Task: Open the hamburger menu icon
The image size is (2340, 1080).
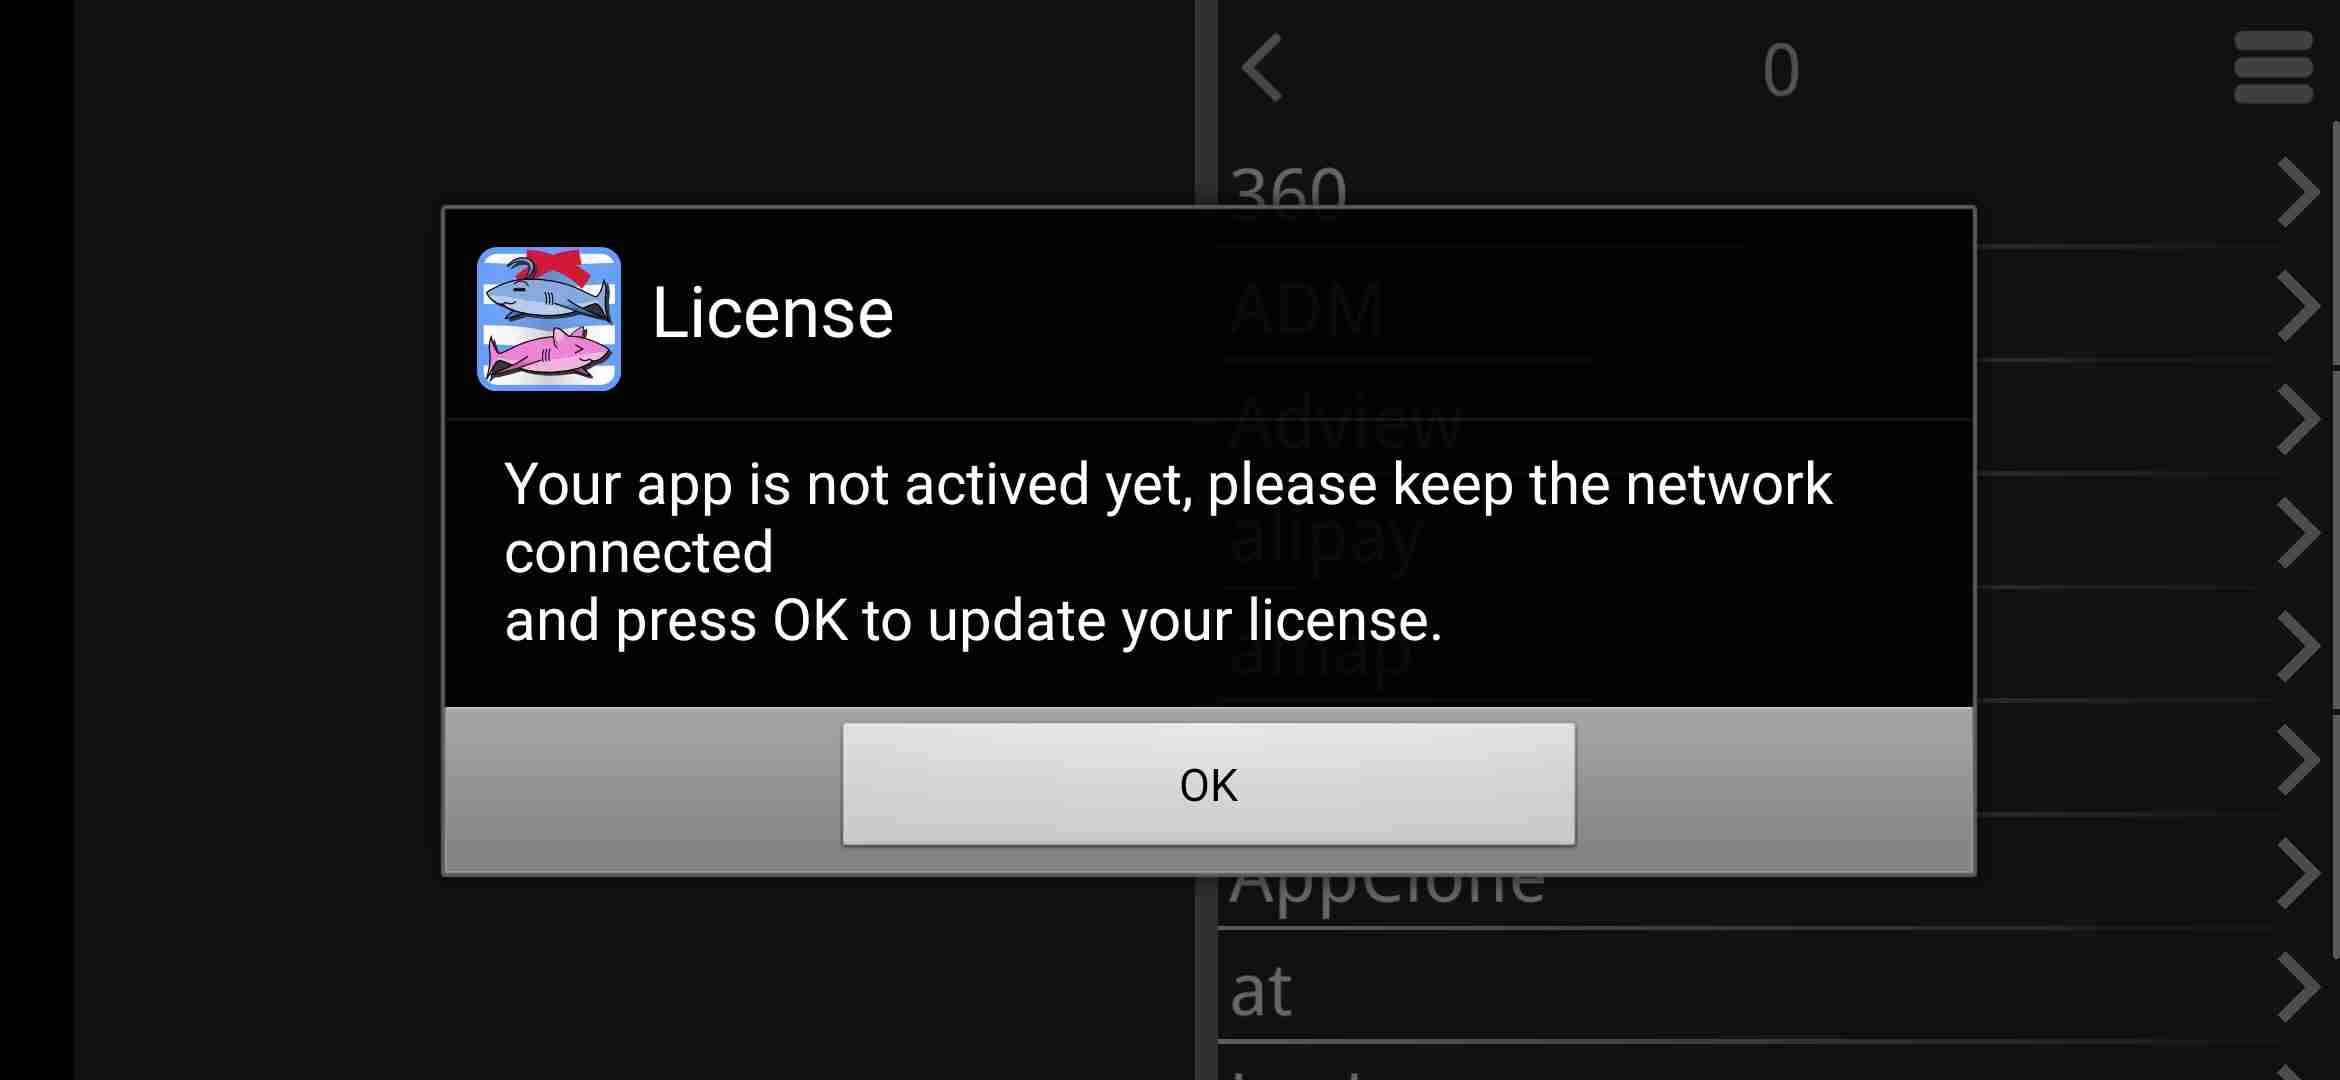Action: pos(2273,67)
